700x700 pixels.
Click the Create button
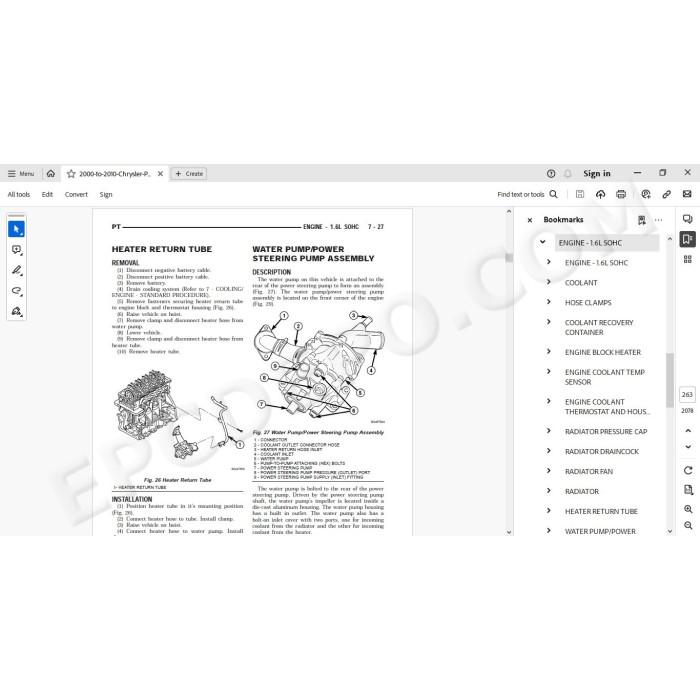point(189,174)
